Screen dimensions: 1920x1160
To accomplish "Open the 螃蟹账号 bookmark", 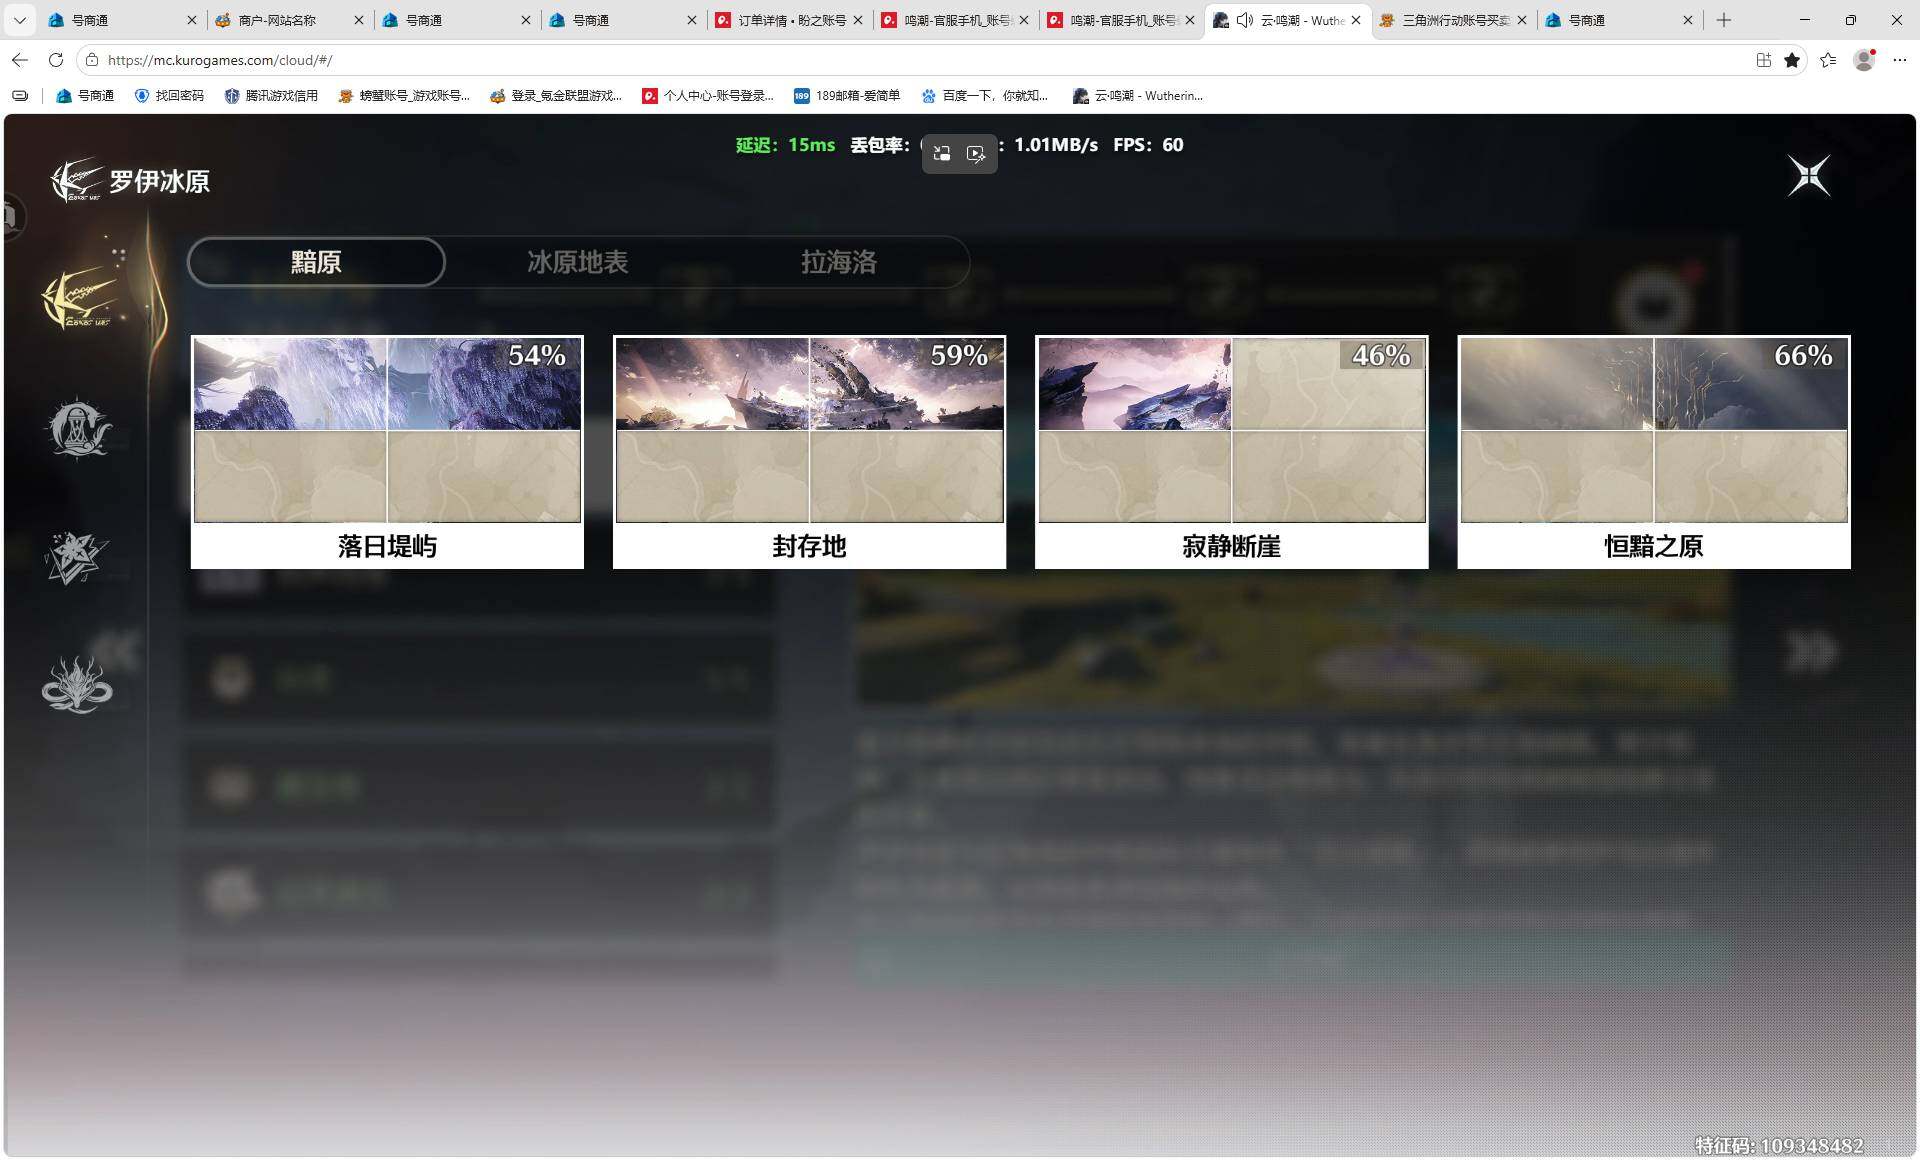I will pyautogui.click(x=404, y=96).
